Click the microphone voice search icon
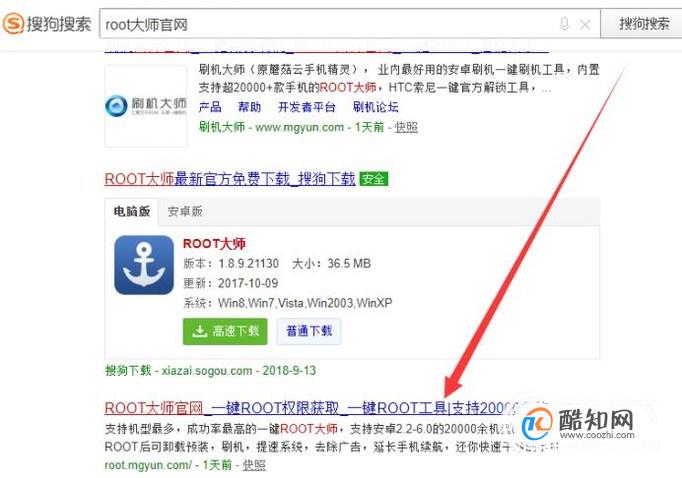The width and height of the screenshot is (682, 478). click(x=564, y=24)
